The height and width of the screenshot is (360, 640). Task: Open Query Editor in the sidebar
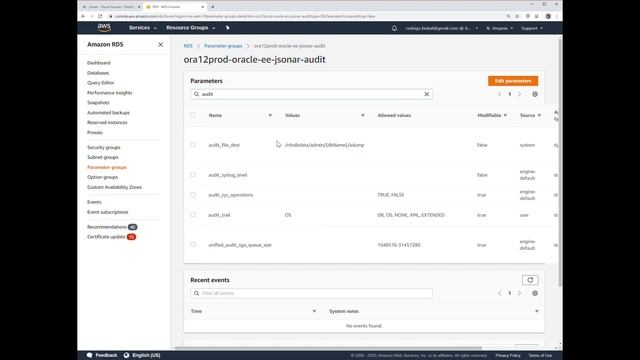[100, 83]
